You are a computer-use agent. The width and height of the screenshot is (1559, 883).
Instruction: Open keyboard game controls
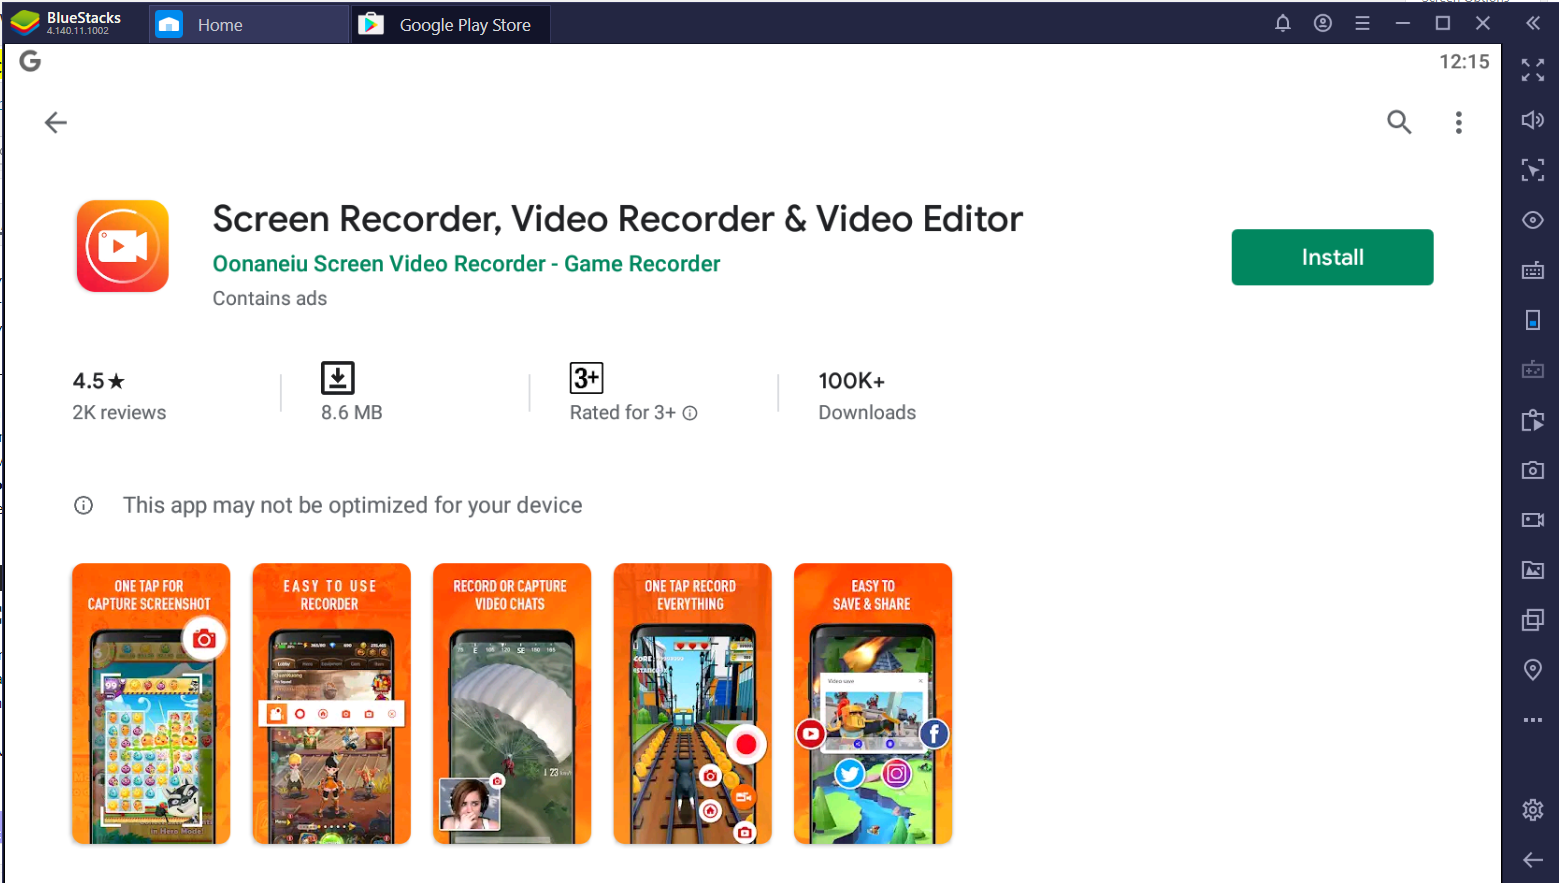tap(1532, 270)
